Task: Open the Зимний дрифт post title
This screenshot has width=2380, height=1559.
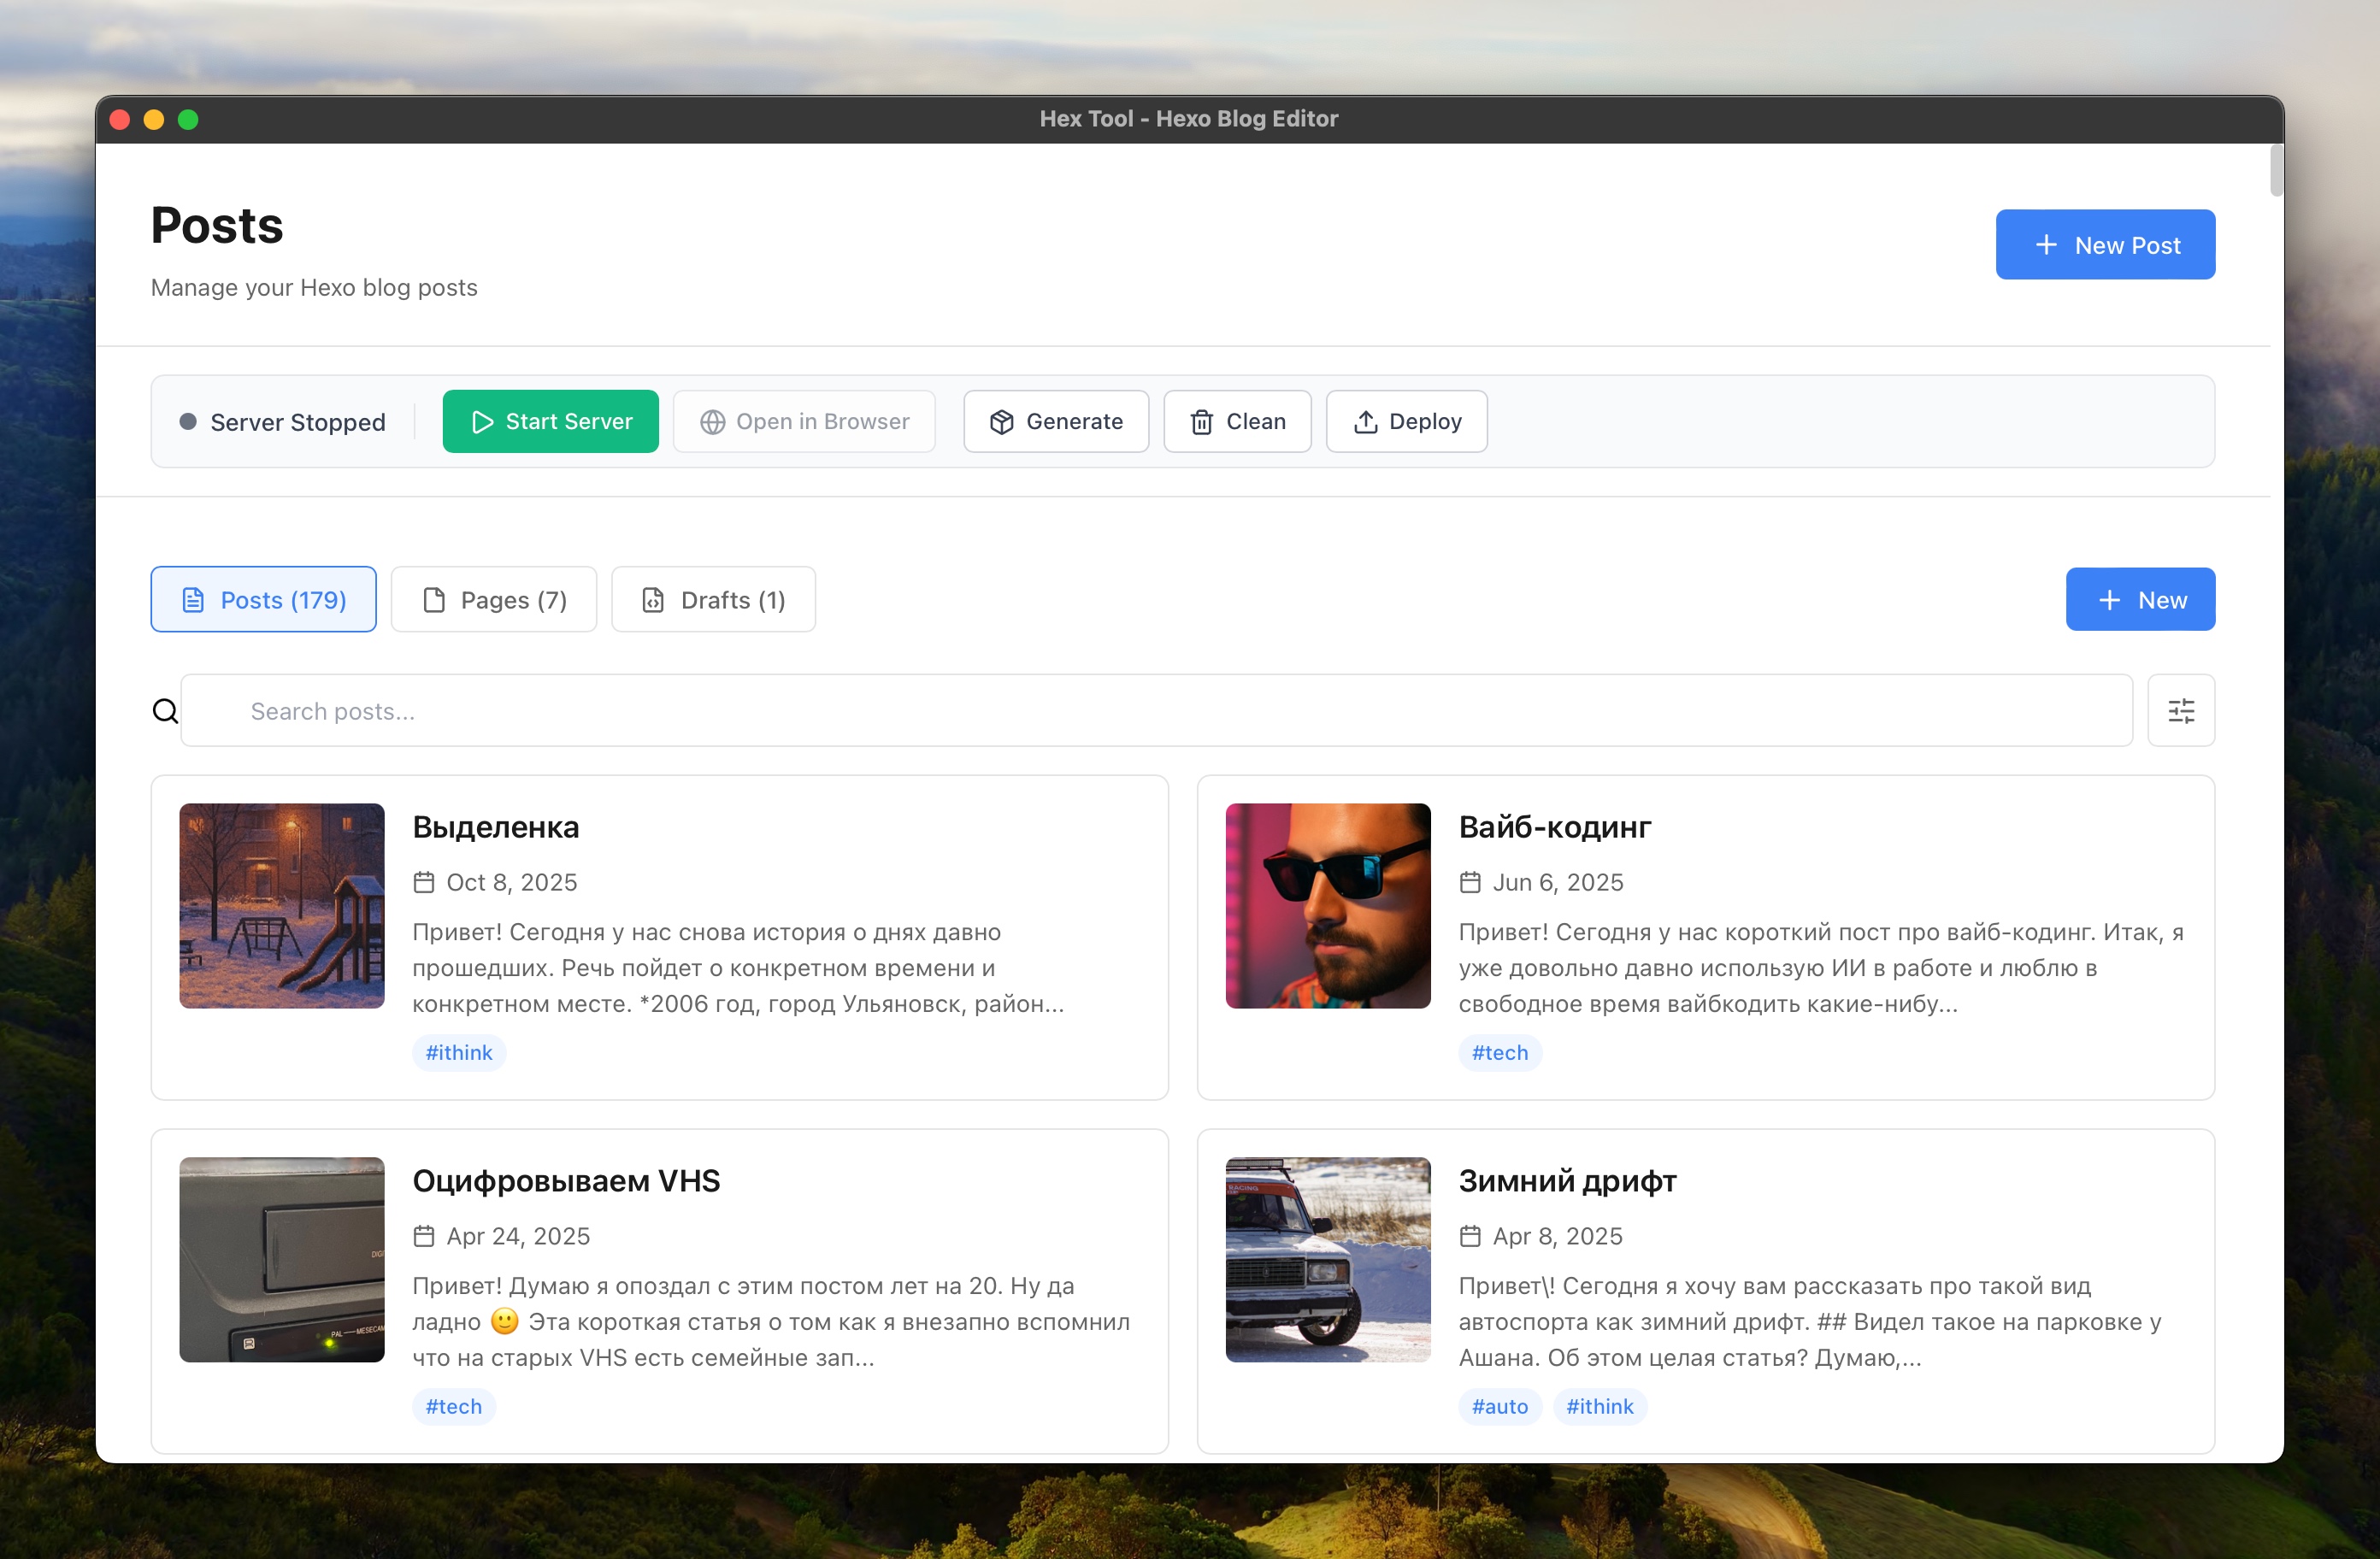Action: [x=1566, y=1180]
